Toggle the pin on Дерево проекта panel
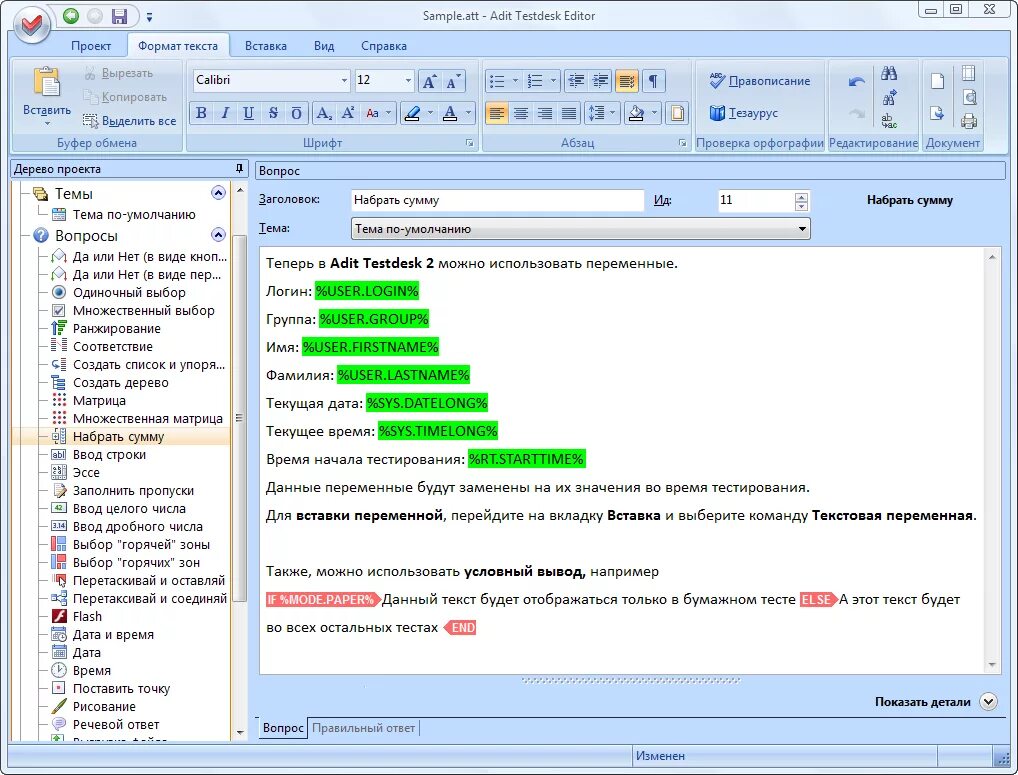This screenshot has width=1018, height=775. pos(239,169)
